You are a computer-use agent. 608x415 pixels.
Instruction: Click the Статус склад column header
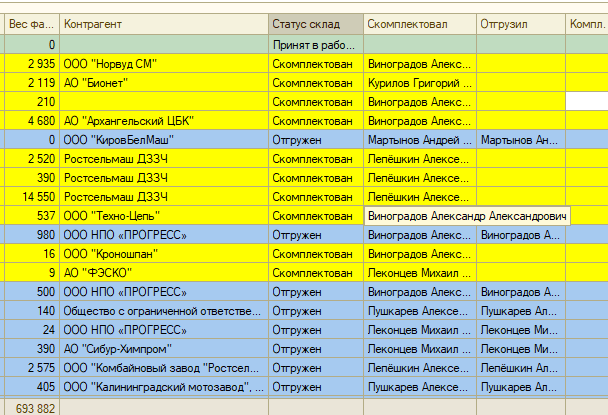click(316, 24)
